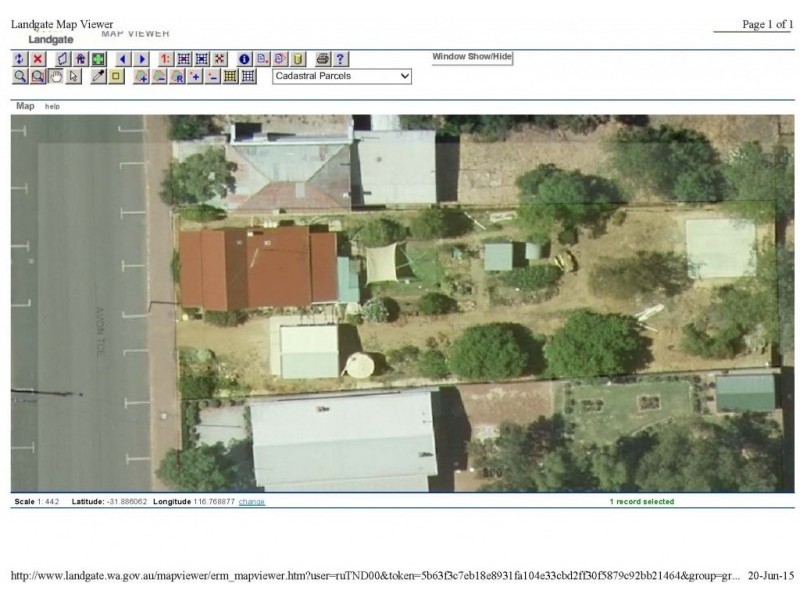Click the red X clear icon
Screen dimensions: 800x600
(38, 59)
